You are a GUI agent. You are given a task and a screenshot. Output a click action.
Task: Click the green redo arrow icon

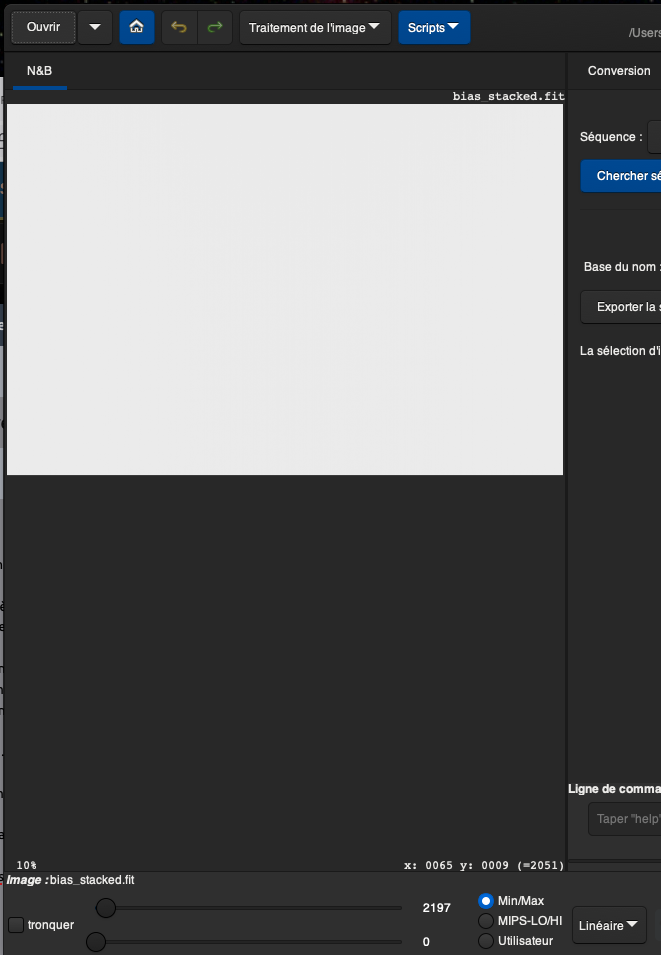[214, 27]
